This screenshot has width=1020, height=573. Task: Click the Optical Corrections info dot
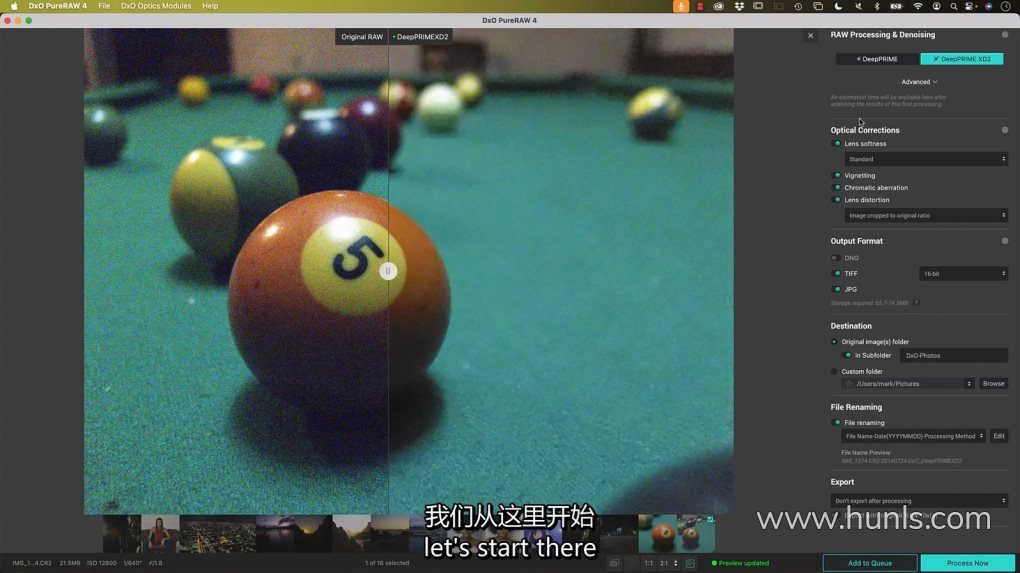point(1005,130)
